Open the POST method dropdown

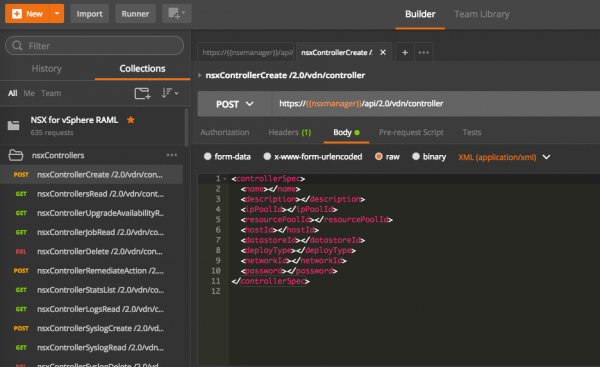[x=235, y=104]
